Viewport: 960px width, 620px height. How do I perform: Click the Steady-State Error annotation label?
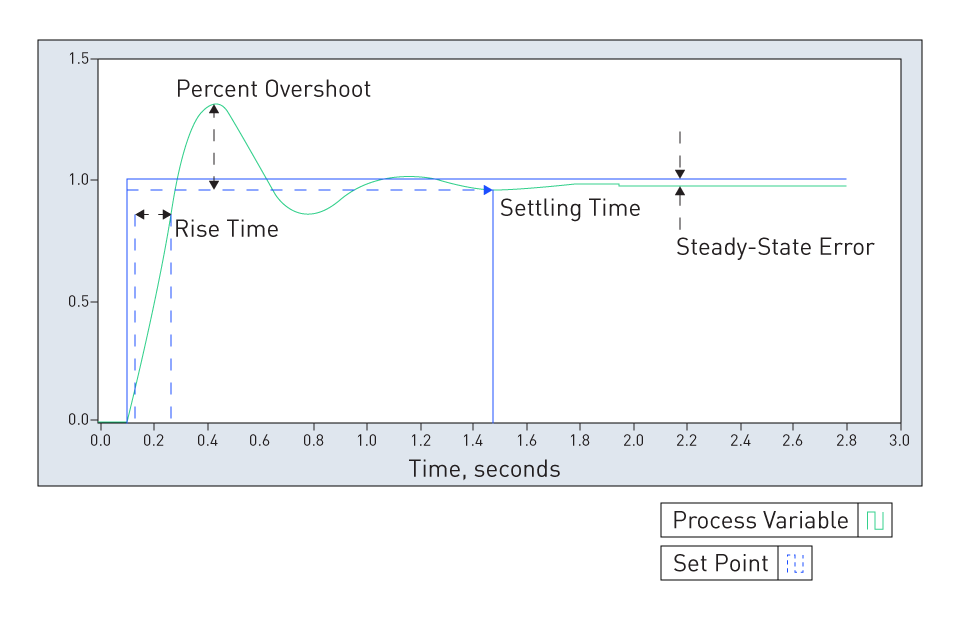pos(774,247)
